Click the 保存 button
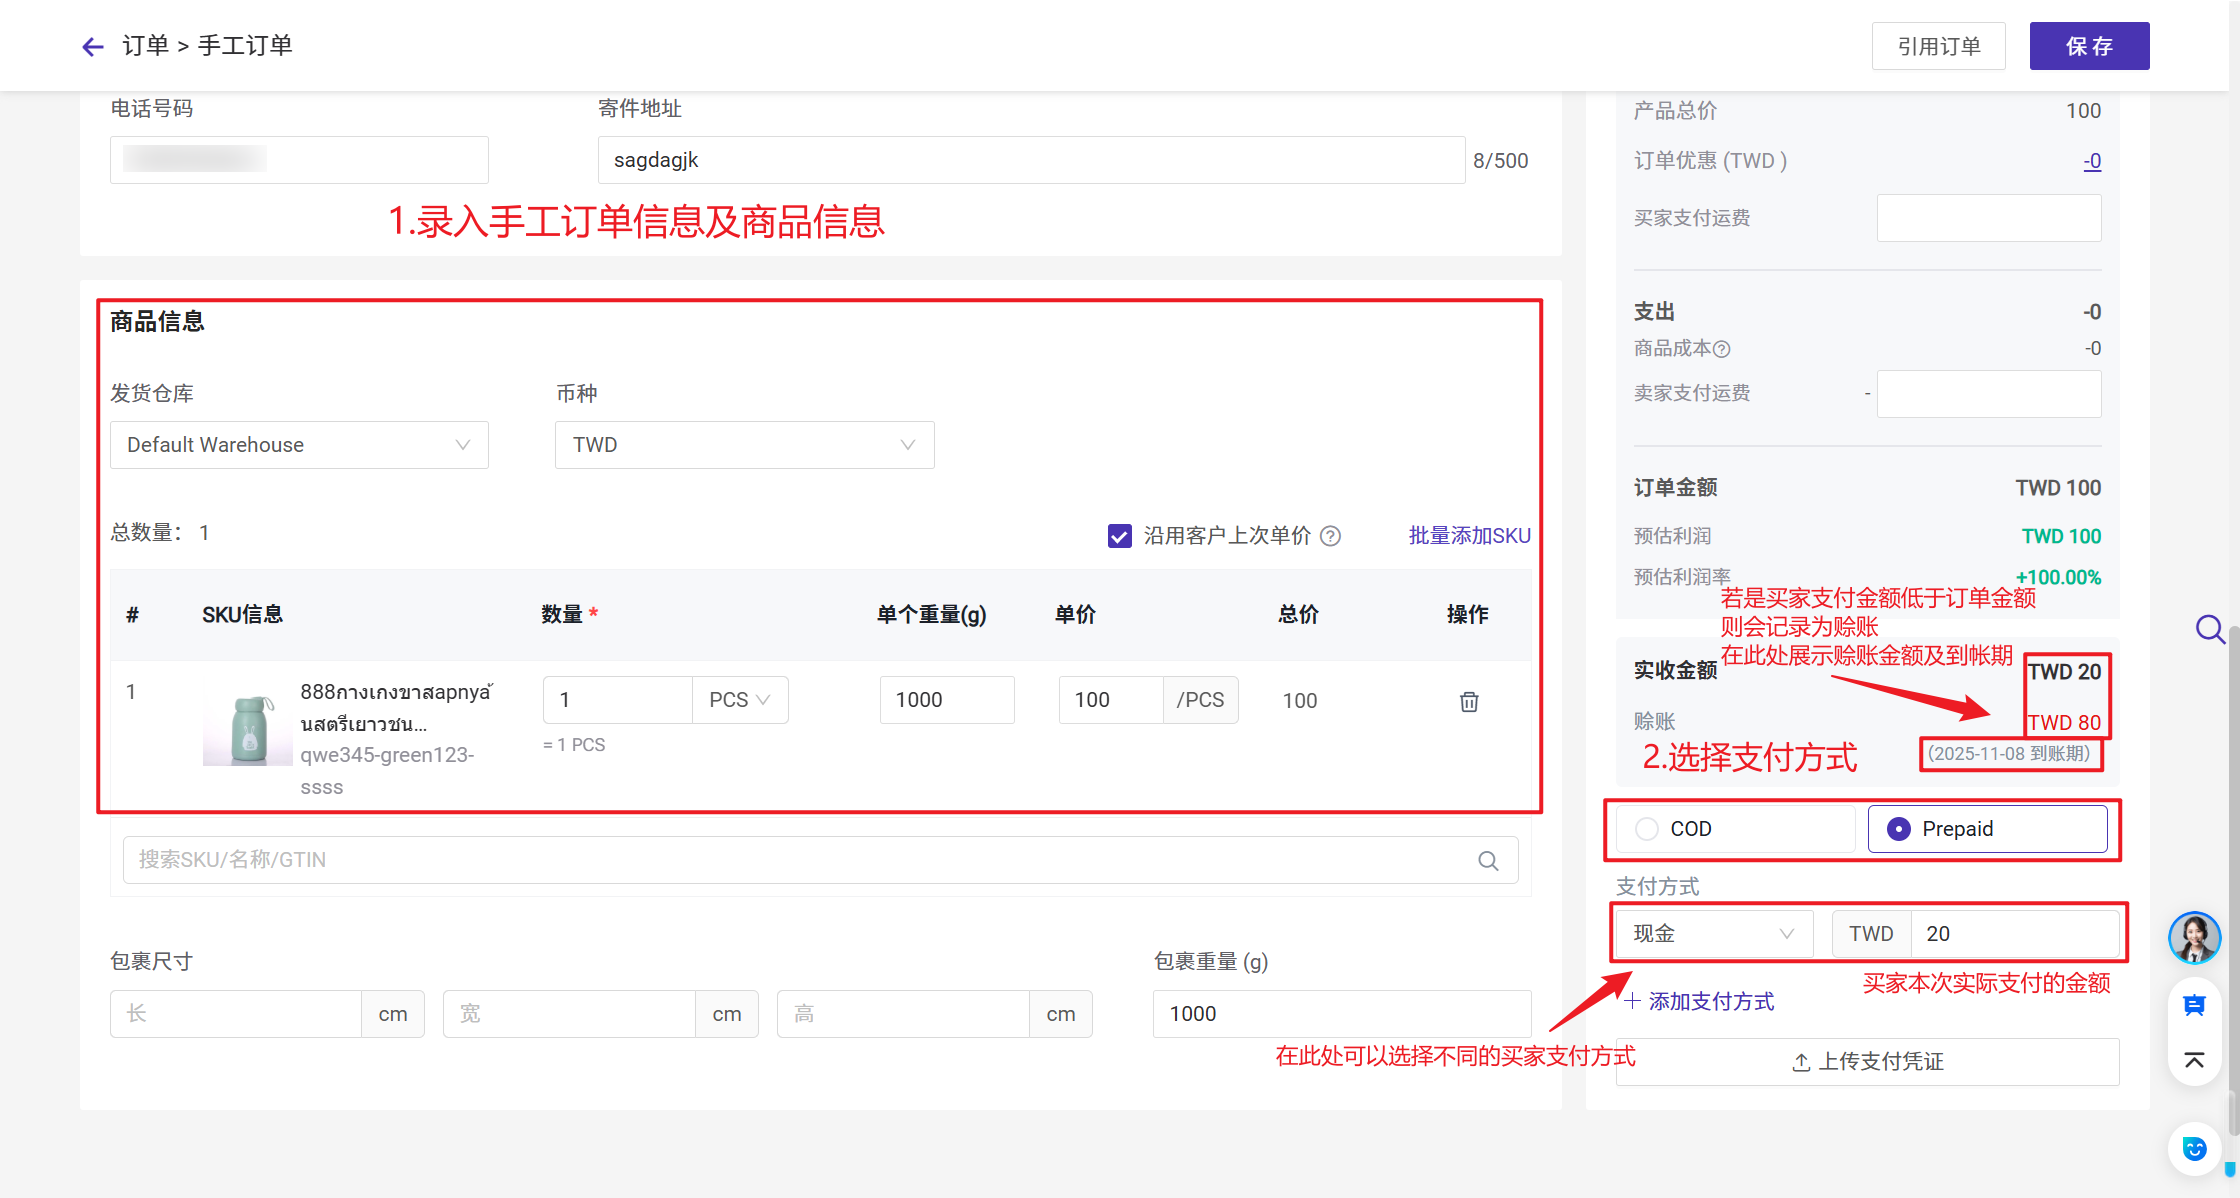 [x=2088, y=46]
